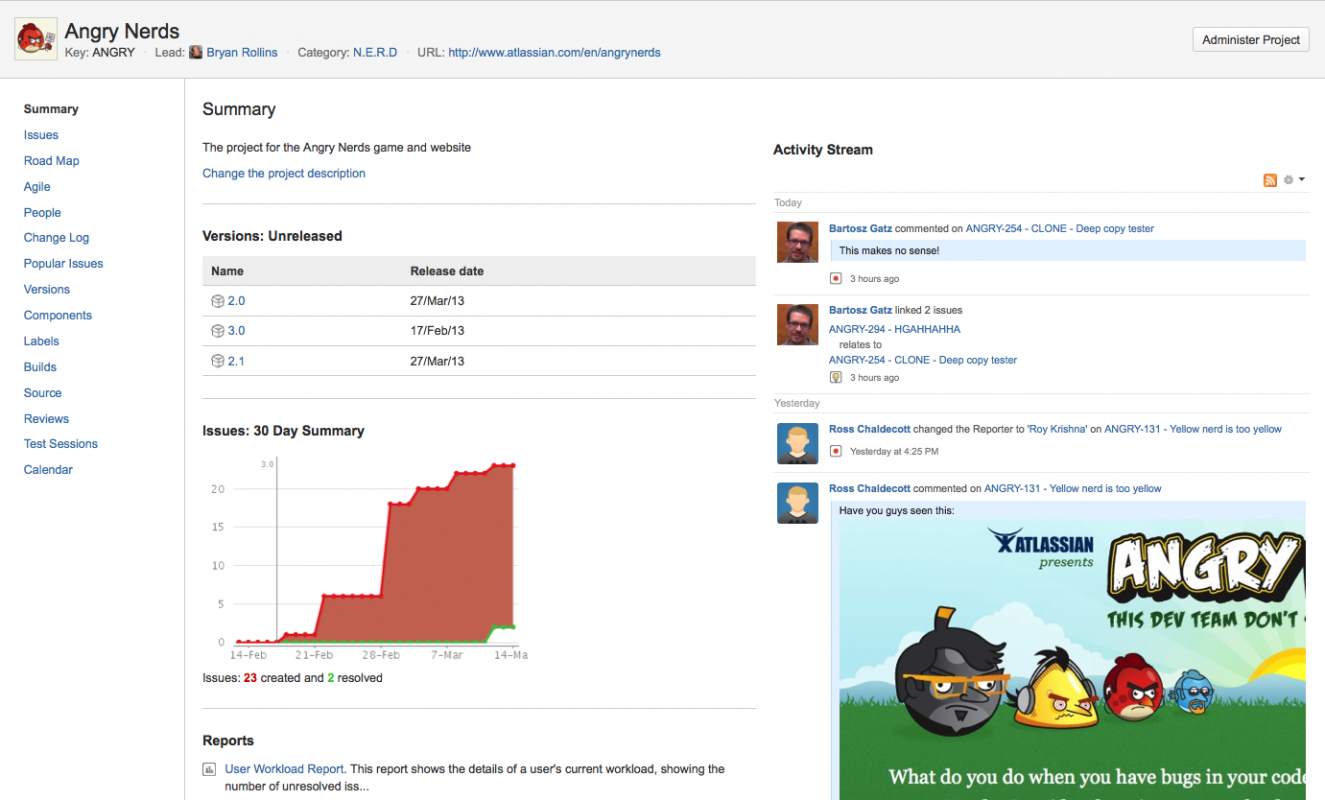Open Road Map in the sidebar
The width and height of the screenshot is (1325, 800).
pos(51,161)
